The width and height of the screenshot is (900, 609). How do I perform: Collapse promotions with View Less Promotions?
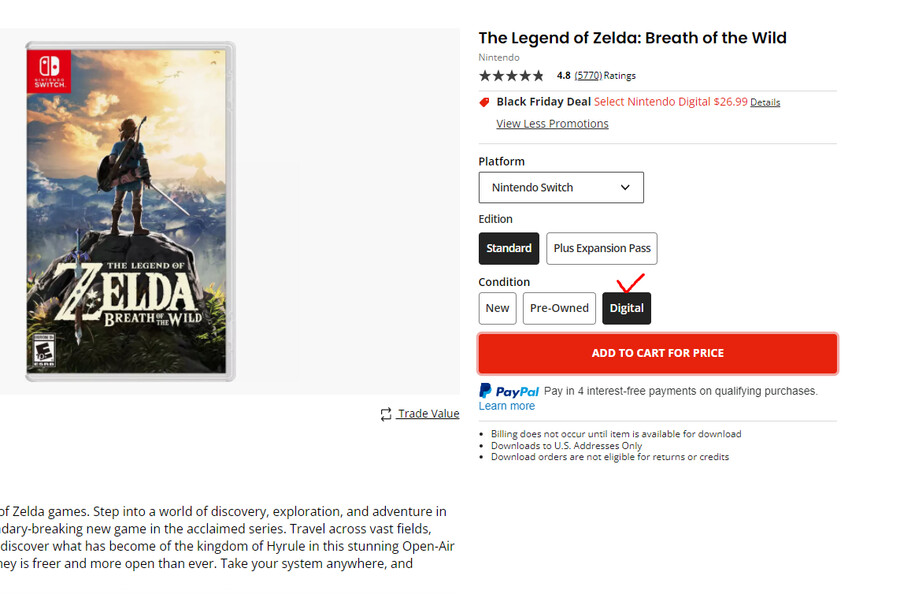[552, 124]
